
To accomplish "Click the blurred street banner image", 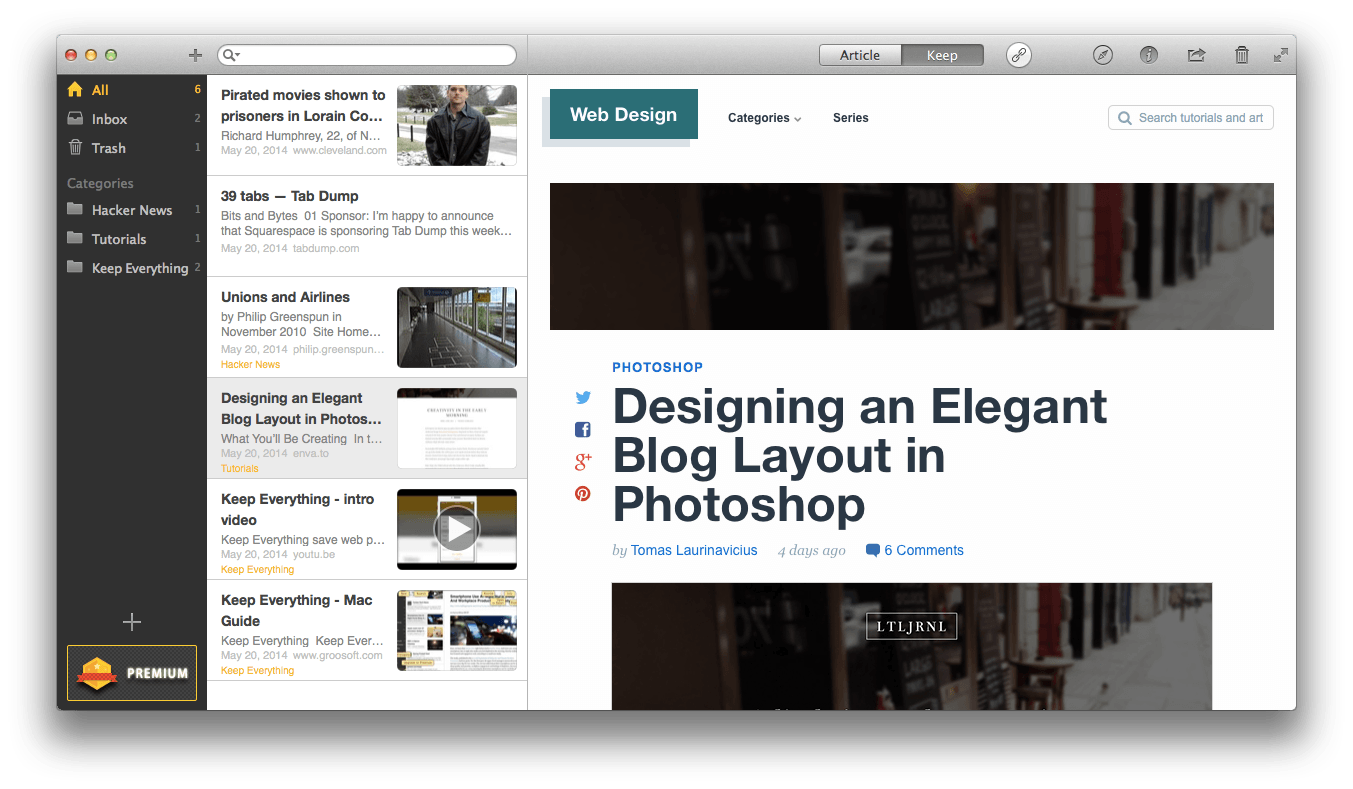I will coord(912,256).
